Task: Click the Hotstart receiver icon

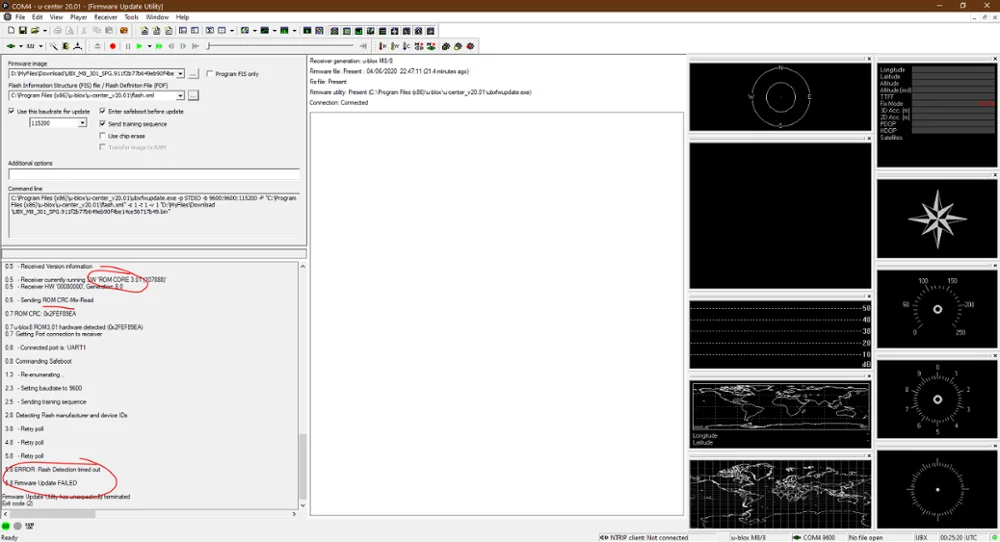Action: point(406,46)
